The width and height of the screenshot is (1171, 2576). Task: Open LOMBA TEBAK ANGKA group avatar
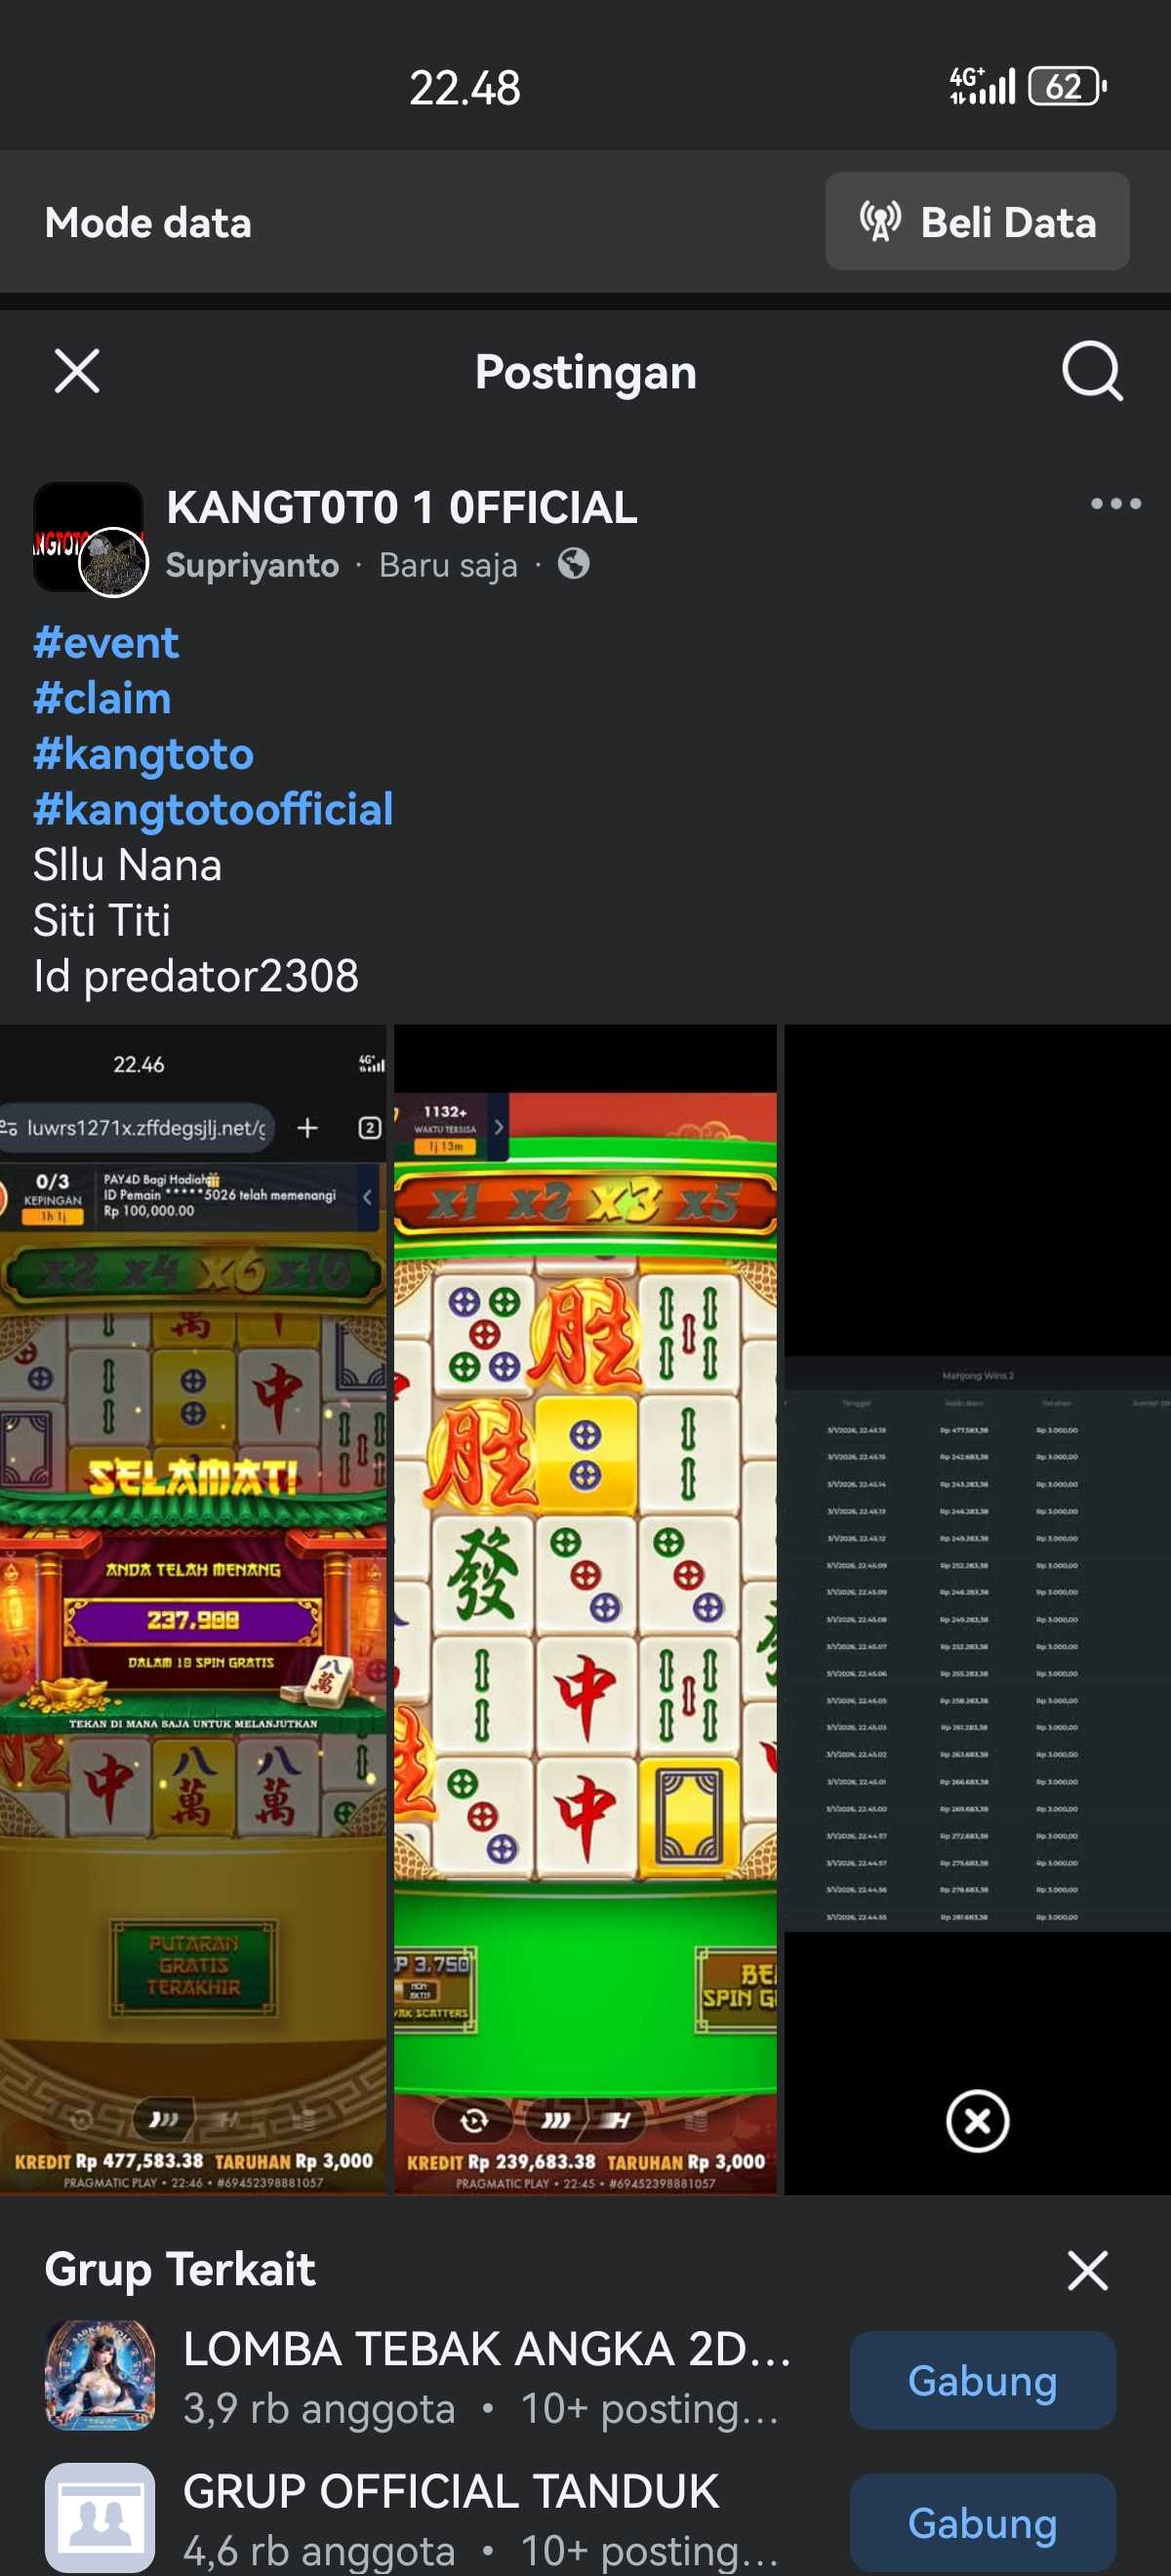[100, 2375]
